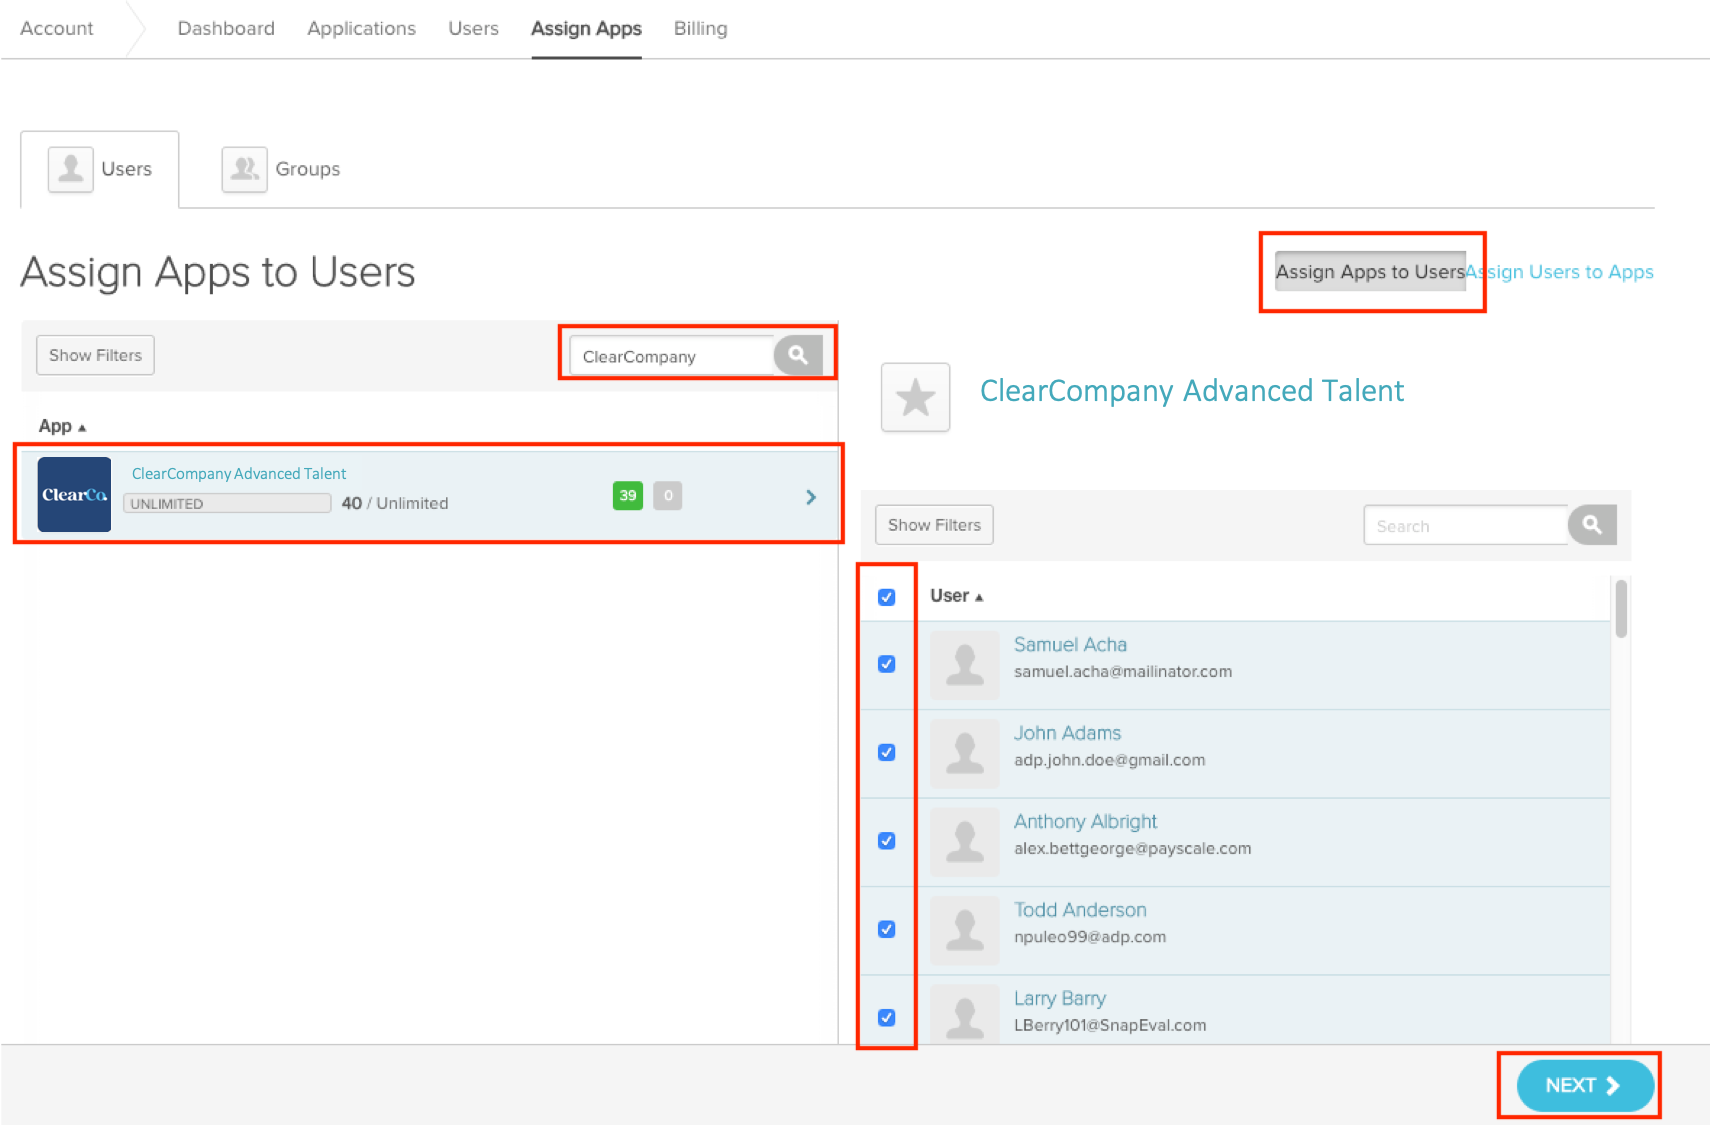Click the alex.bettgeorge@payscale.com email
This screenshot has height=1125, width=1710.
pos(1132,849)
